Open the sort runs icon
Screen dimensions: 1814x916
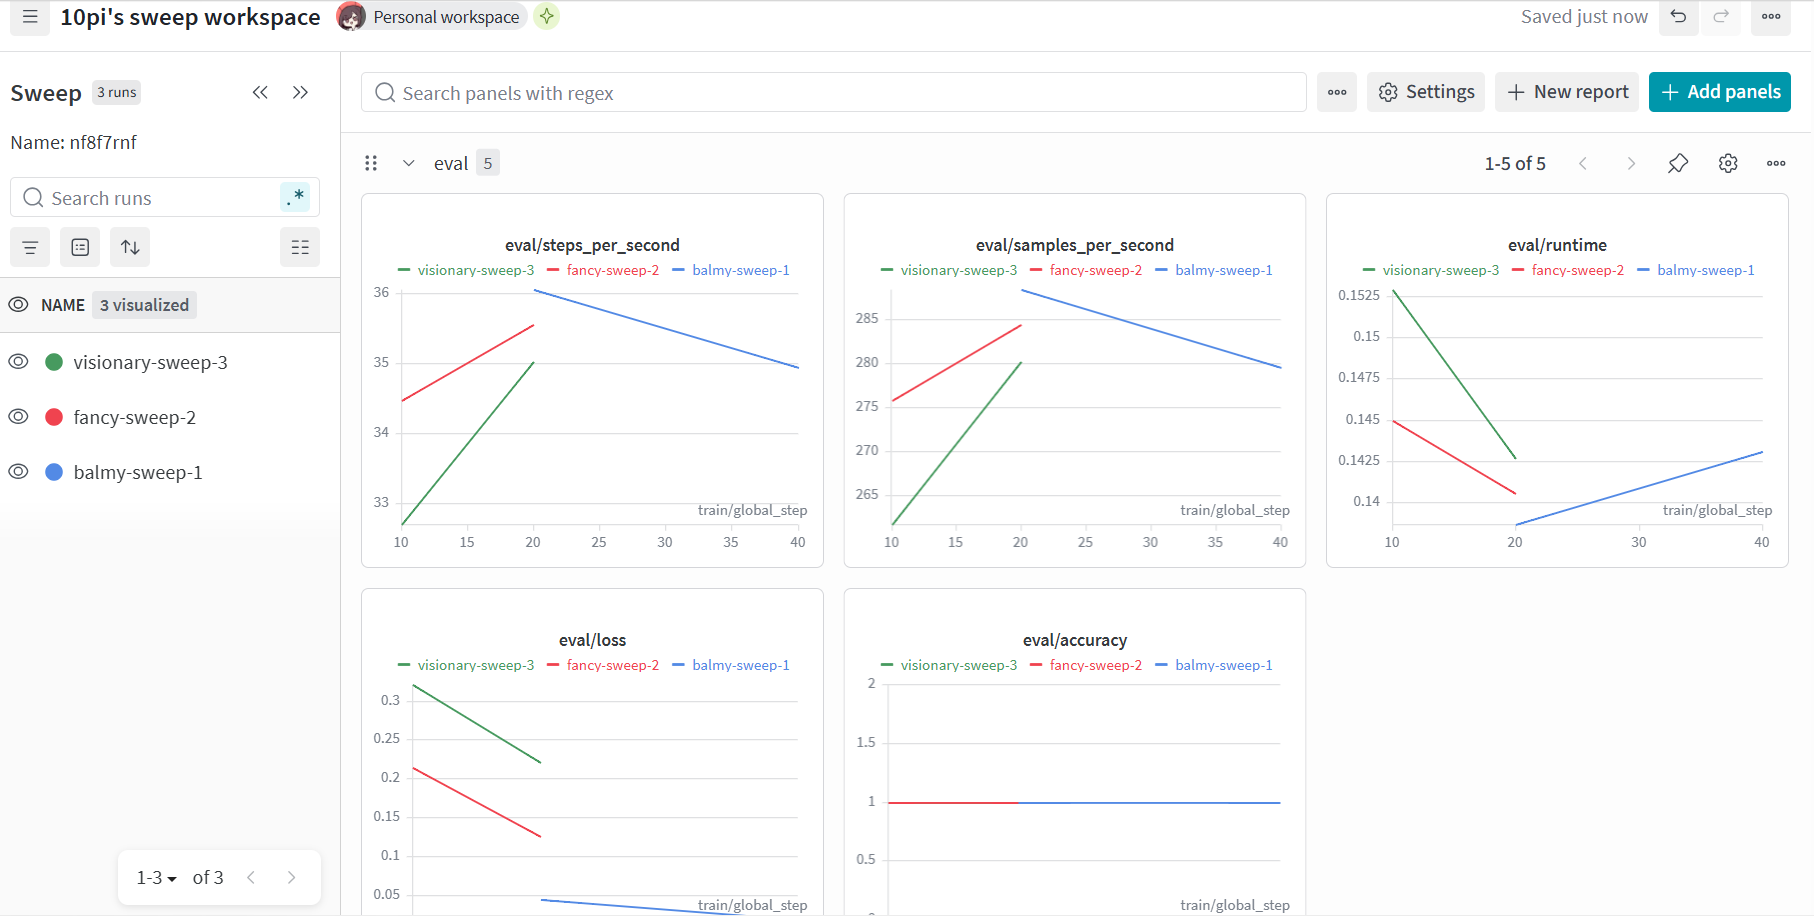pyautogui.click(x=130, y=247)
